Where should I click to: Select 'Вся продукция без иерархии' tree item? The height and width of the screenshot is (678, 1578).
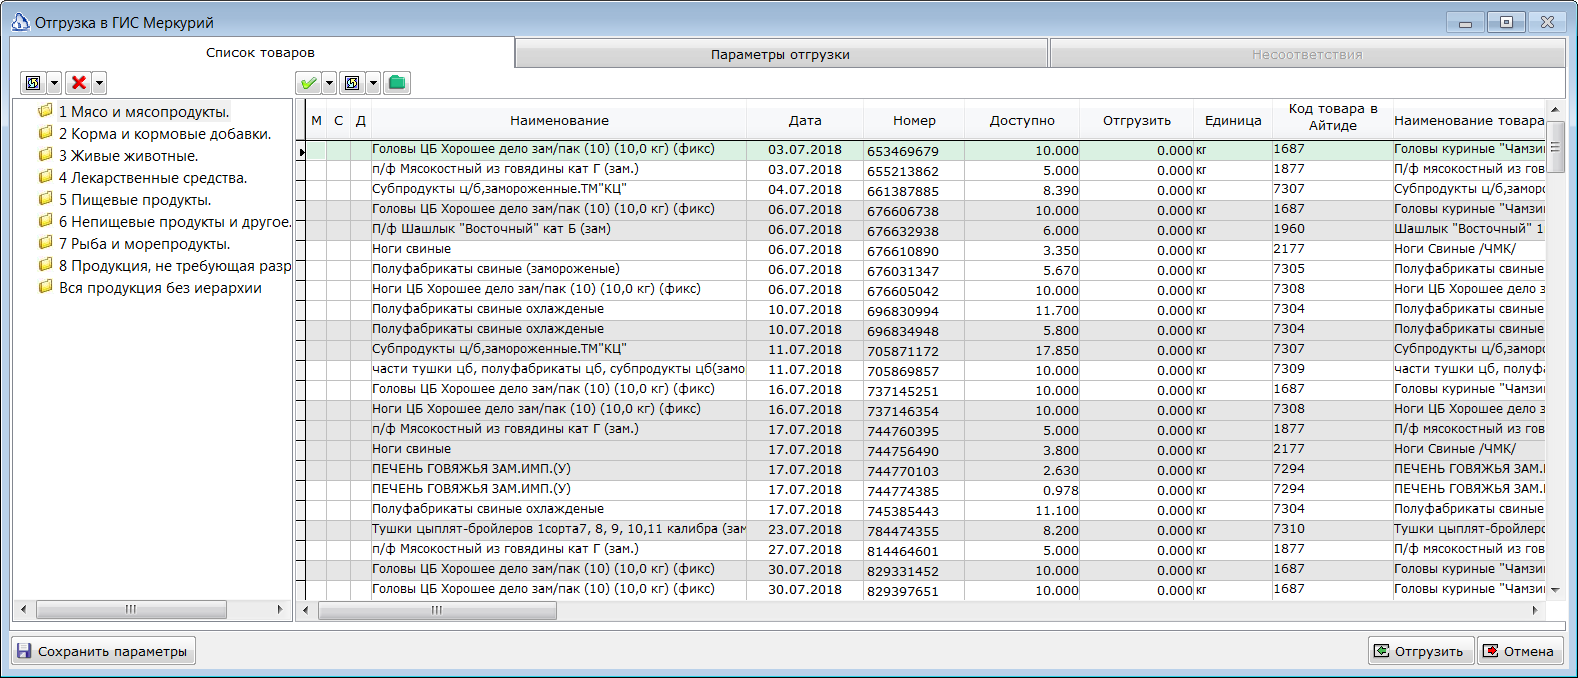160,288
